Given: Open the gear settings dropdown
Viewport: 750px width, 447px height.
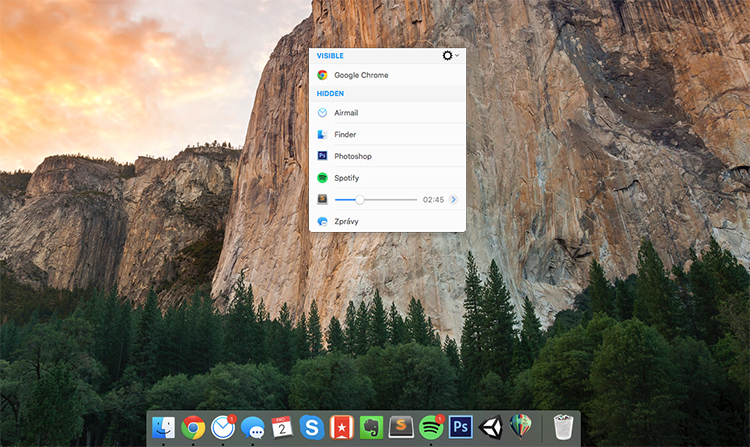Looking at the screenshot, I should point(450,56).
